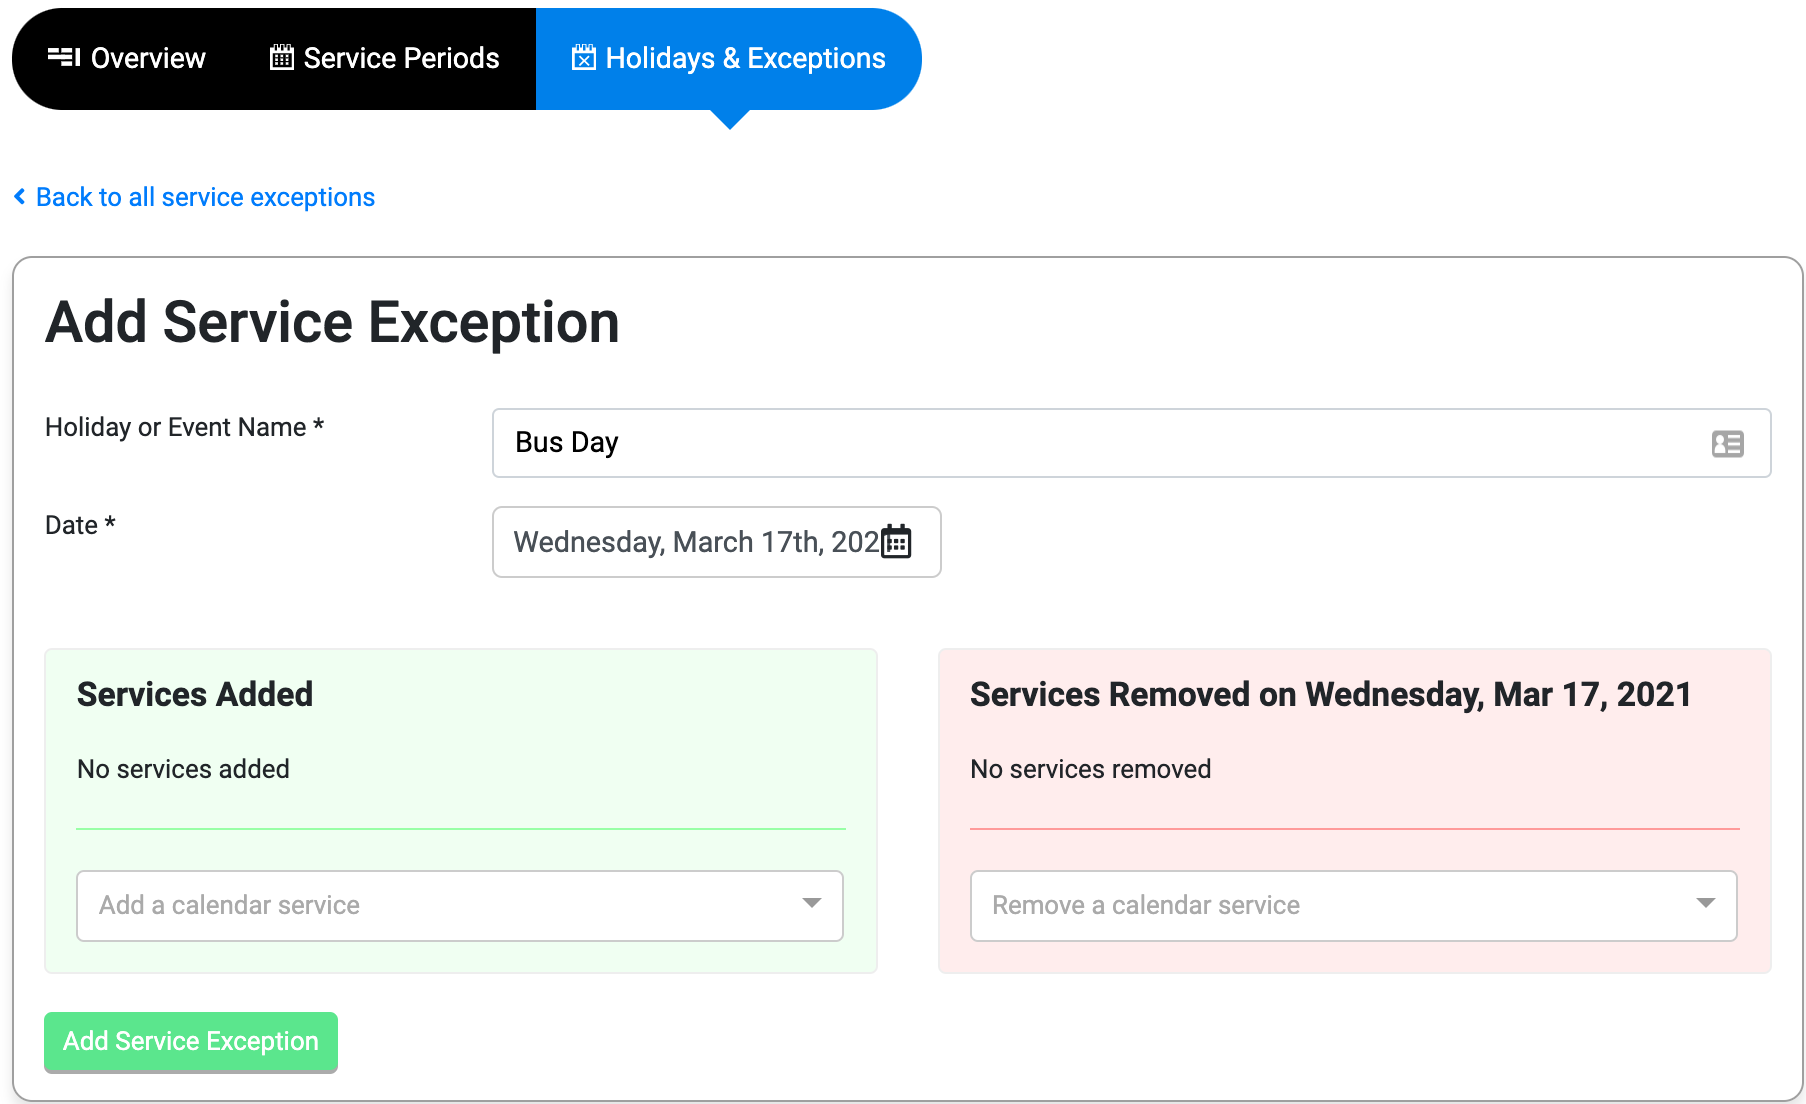Click the Date input field
The width and height of the screenshot is (1806, 1104).
[x=716, y=542]
